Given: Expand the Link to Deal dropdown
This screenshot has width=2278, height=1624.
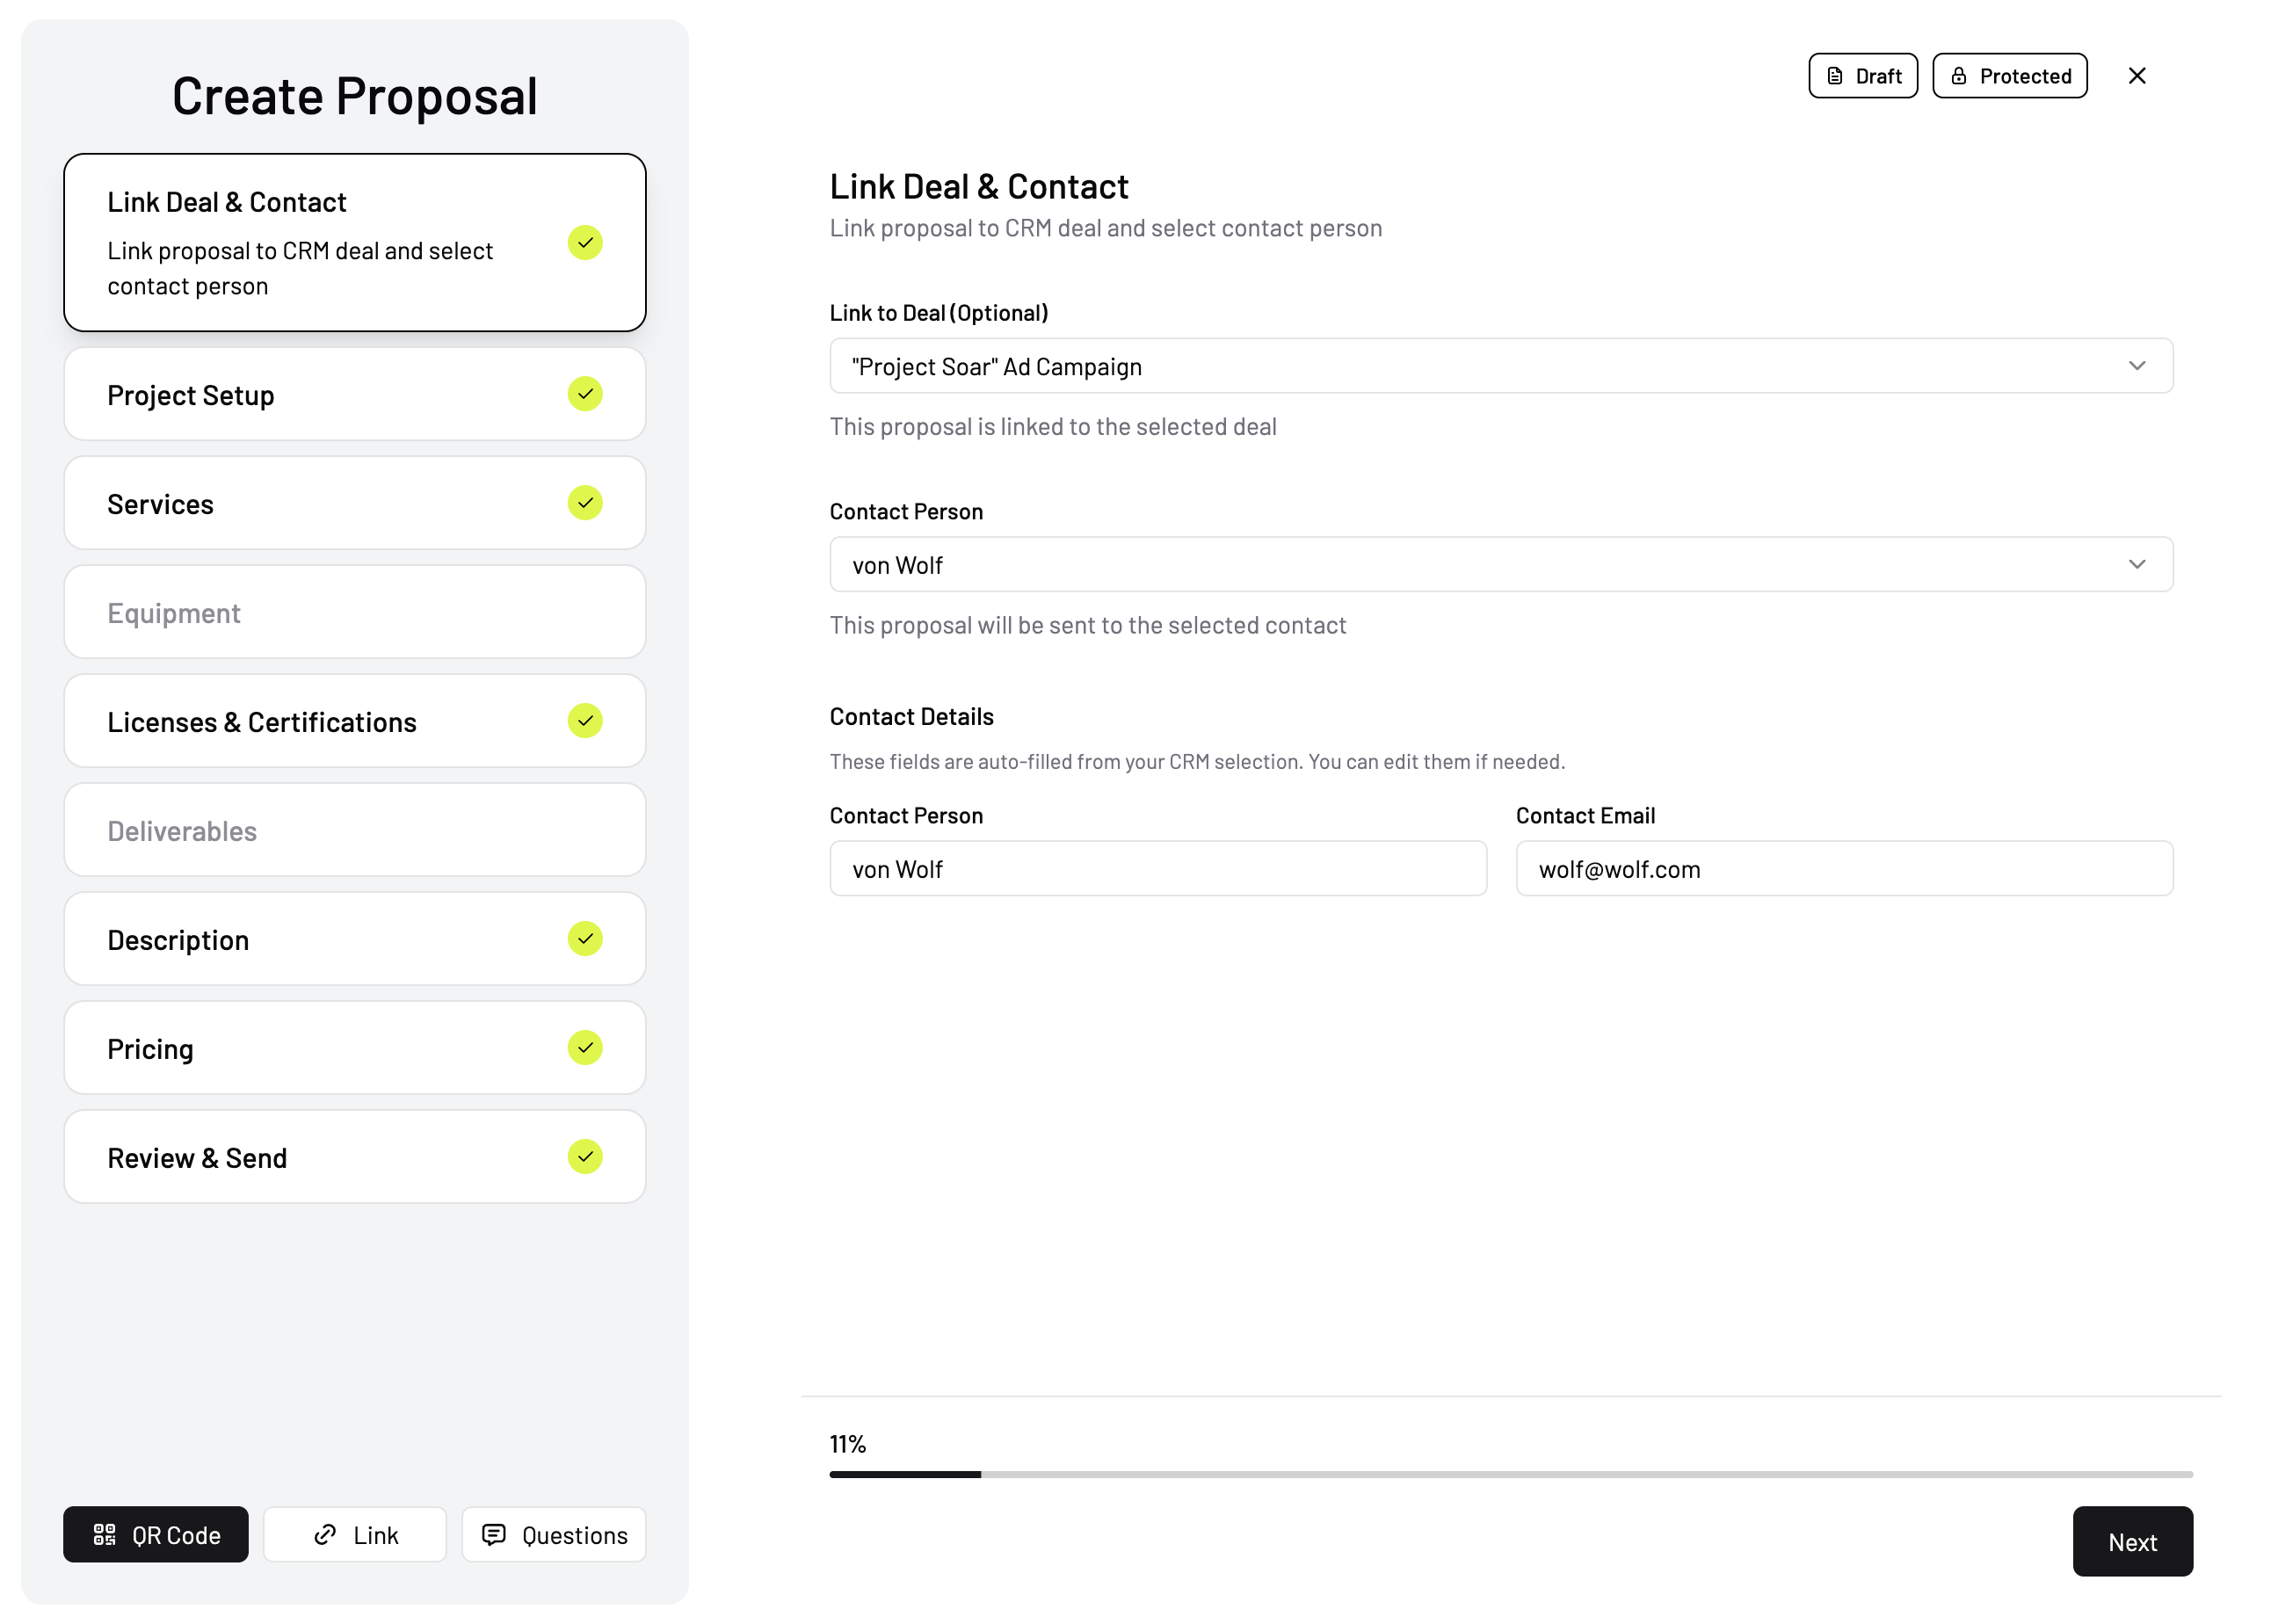Looking at the screenshot, I should (x=1500, y=366).
